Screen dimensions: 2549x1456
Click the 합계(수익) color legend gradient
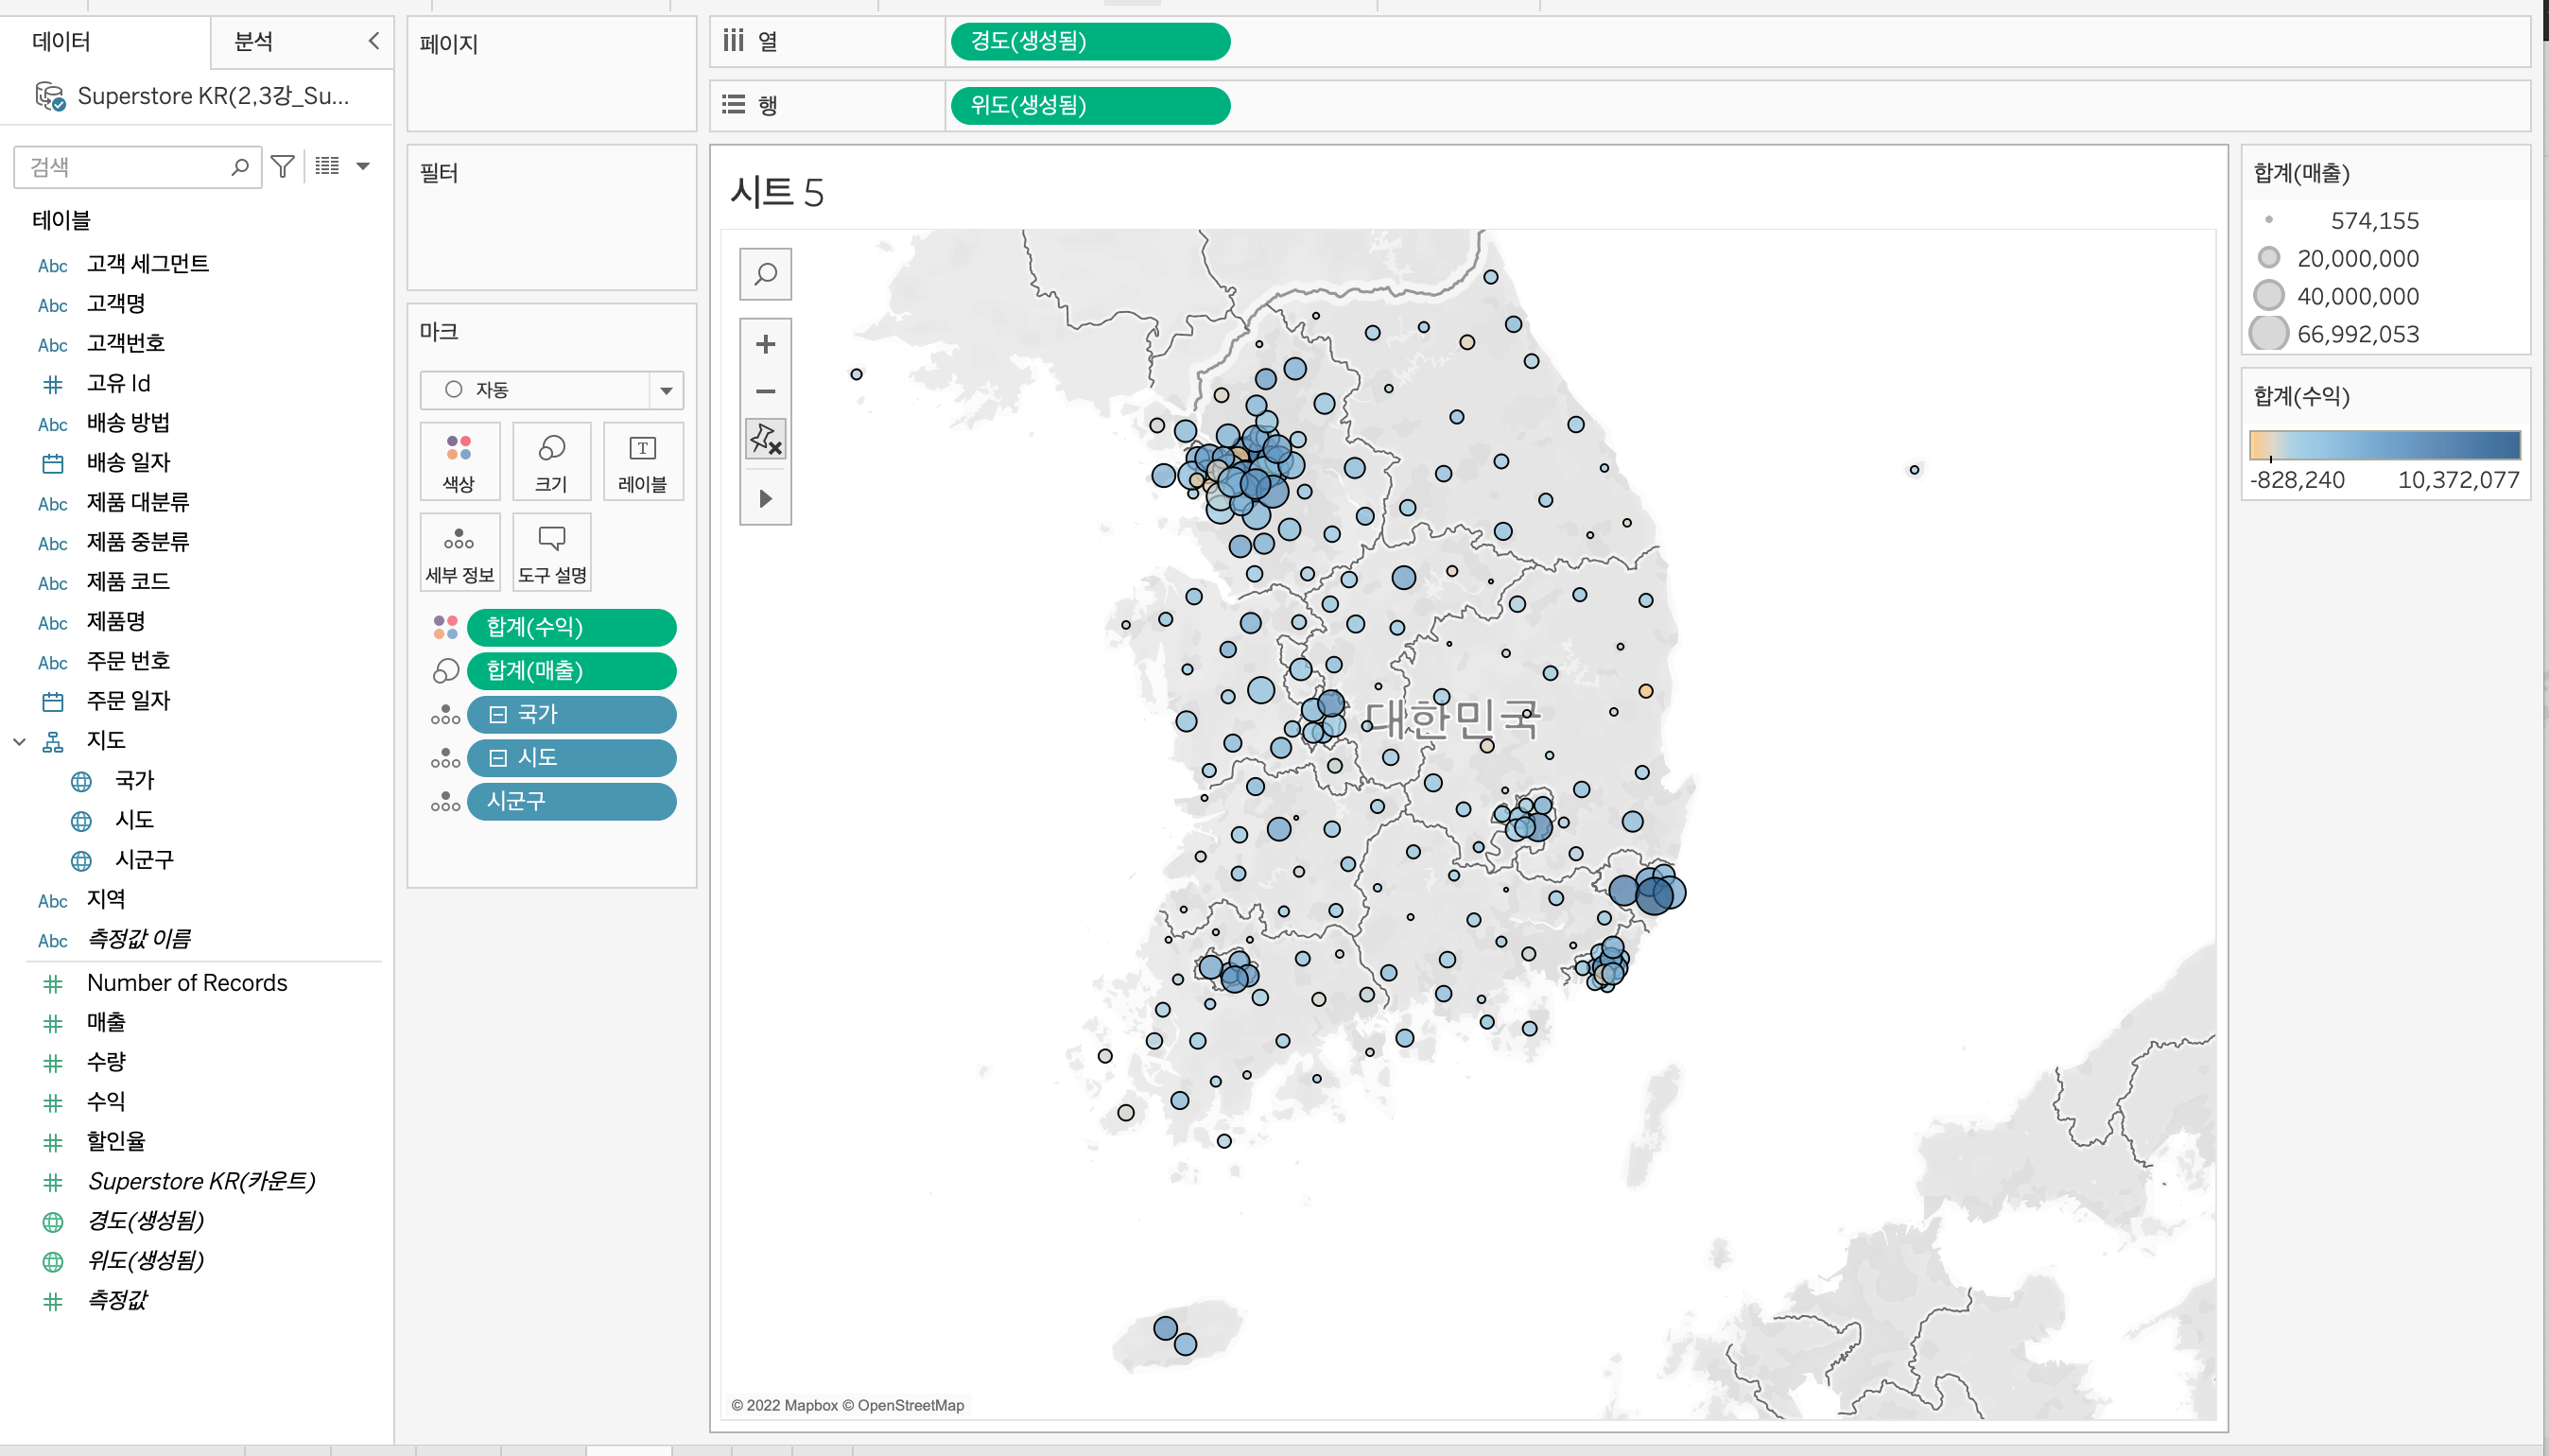coord(2384,444)
